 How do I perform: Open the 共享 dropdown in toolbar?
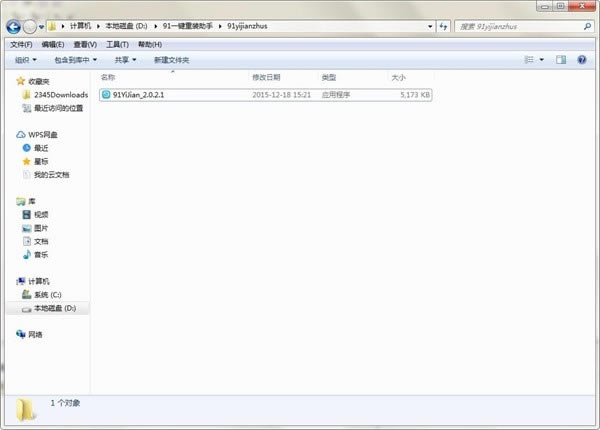pos(126,60)
